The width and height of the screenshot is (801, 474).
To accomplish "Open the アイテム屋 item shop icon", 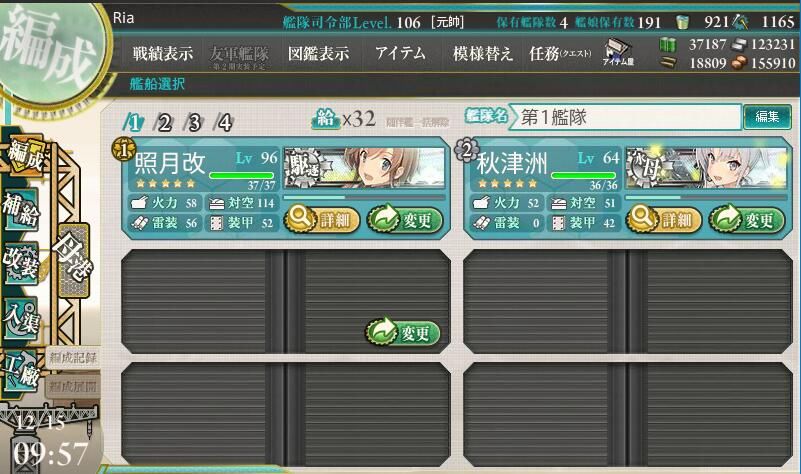I will pyautogui.click(x=618, y=53).
